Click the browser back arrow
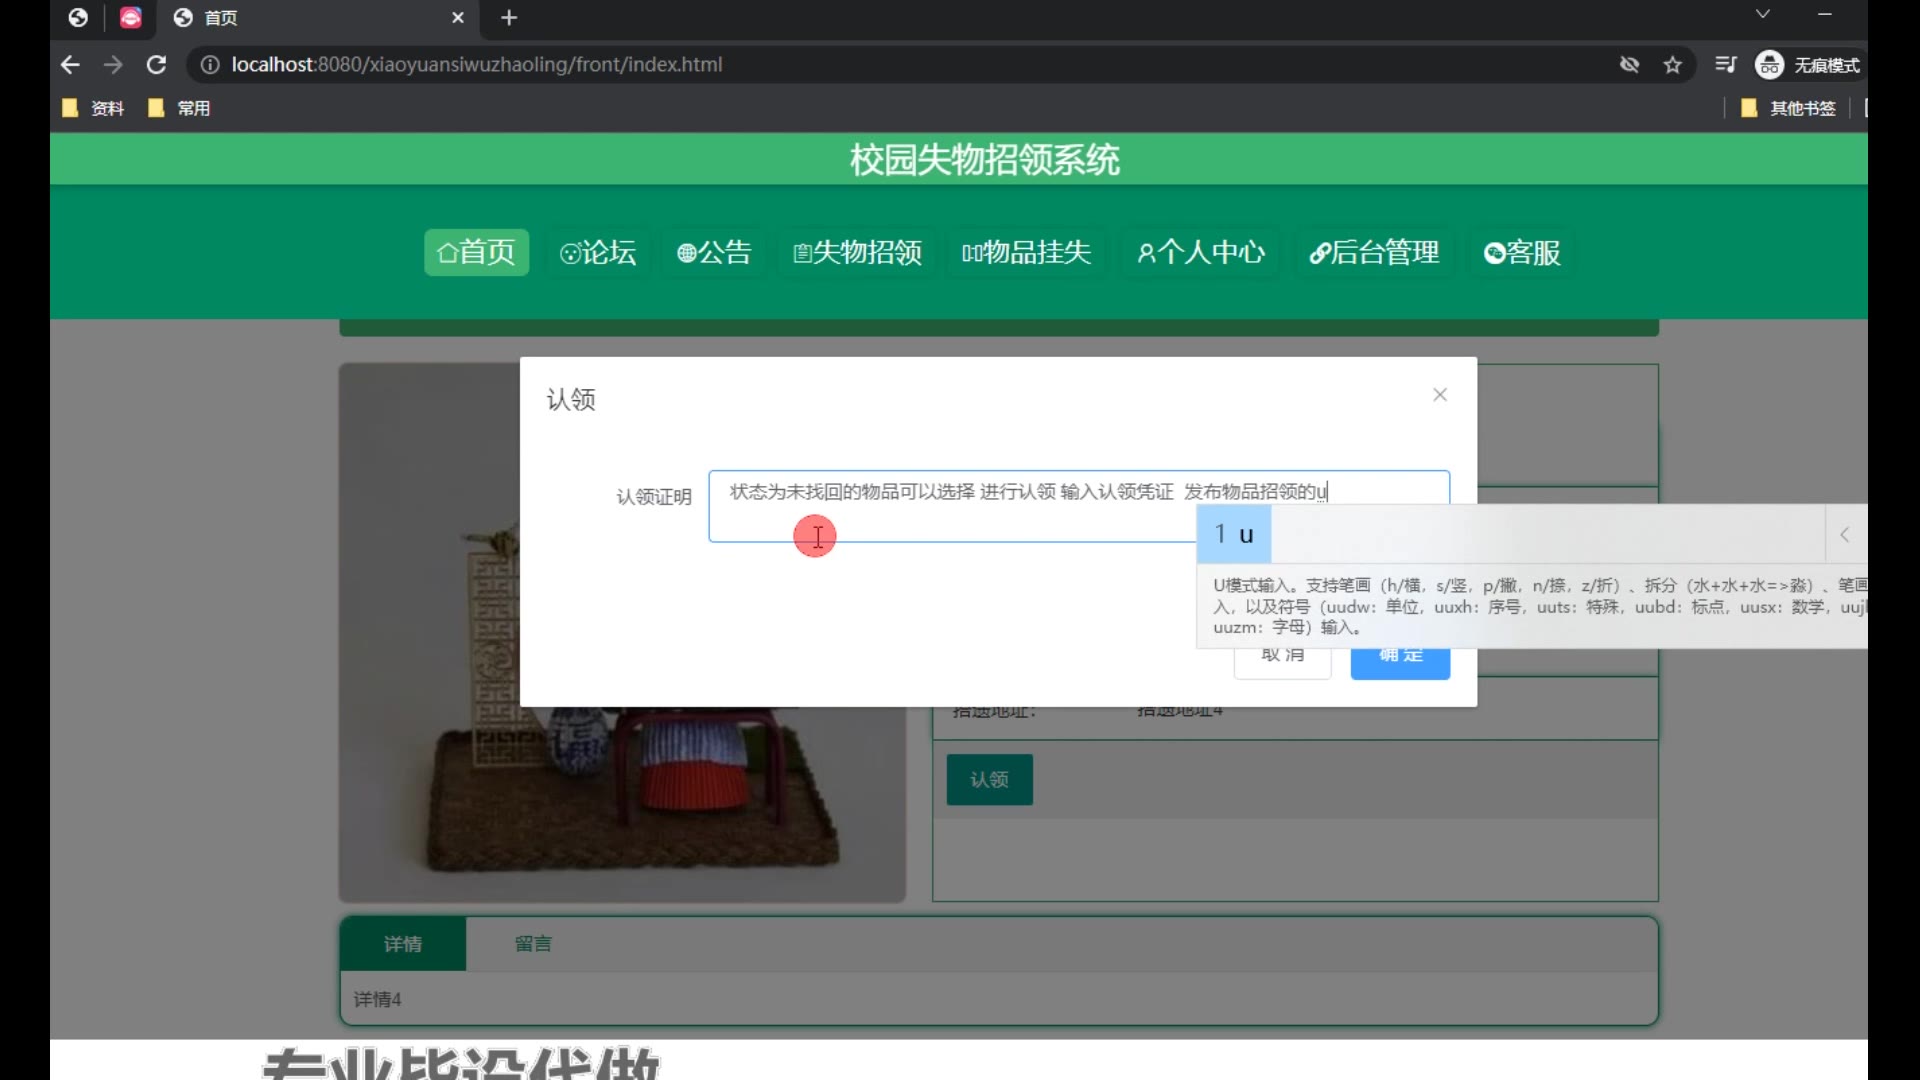Viewport: 1920px width, 1080px height. pos(70,65)
